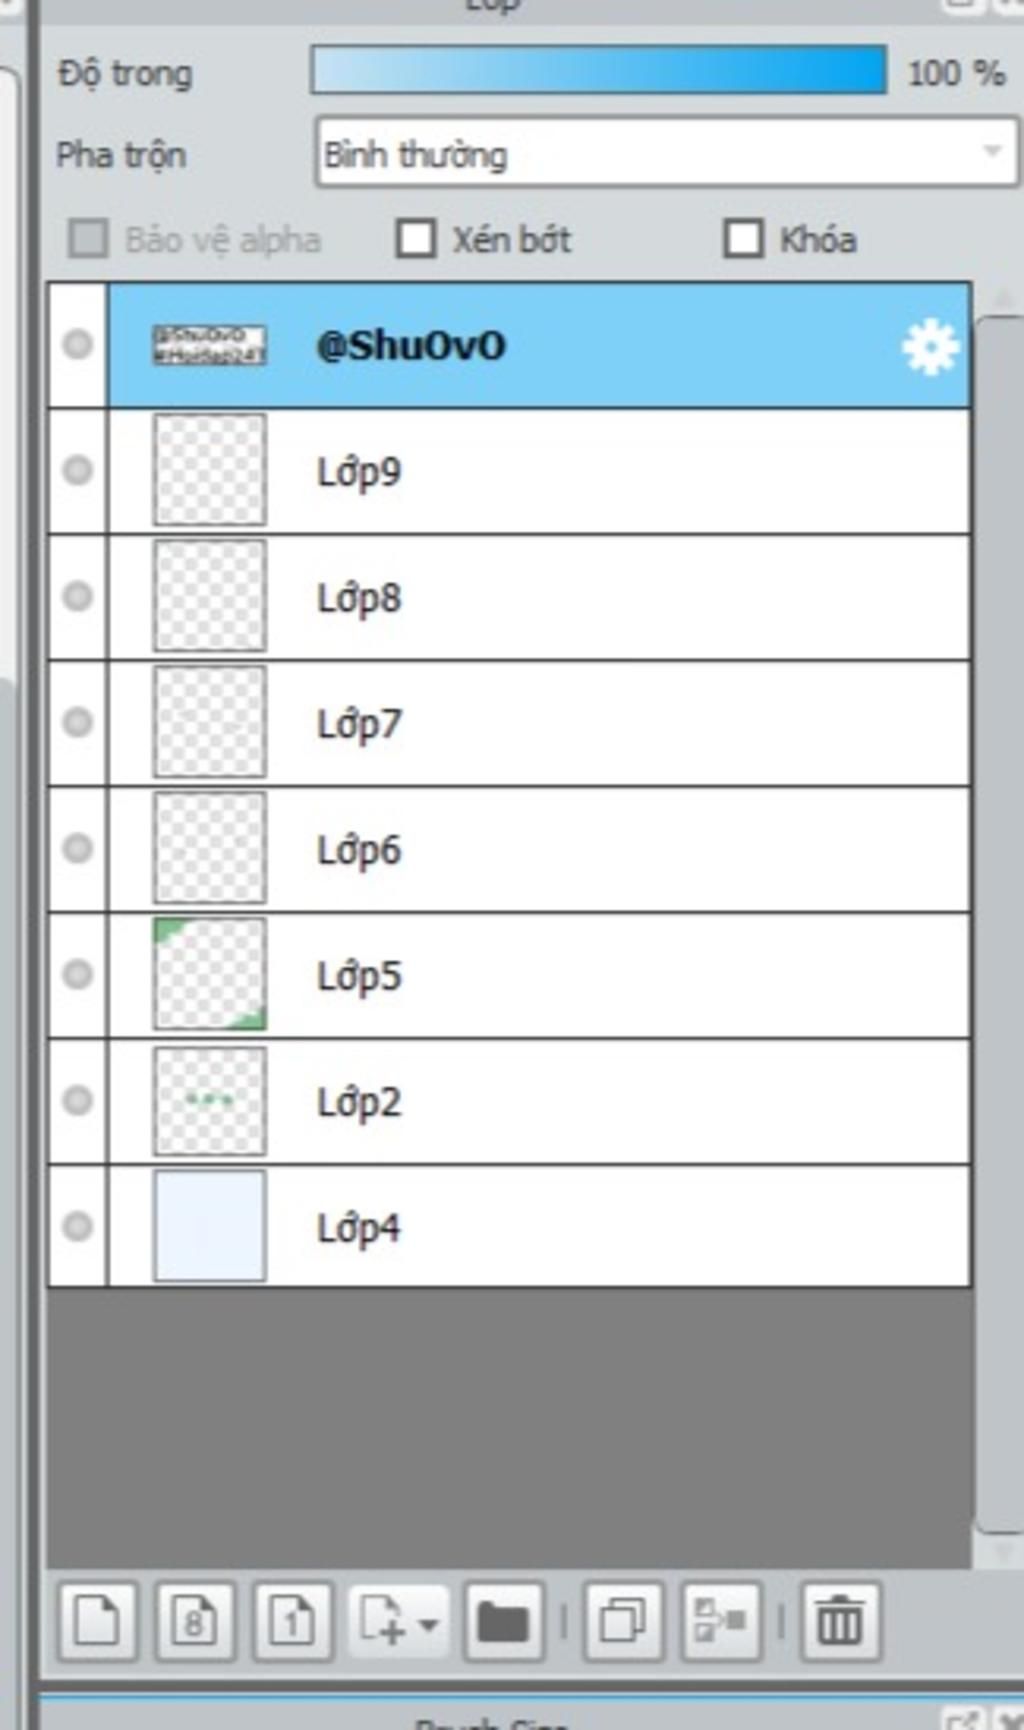Open @ShuOvO layer settings gear
Screen dimensions: 1024x1730
pyautogui.click(x=930, y=347)
